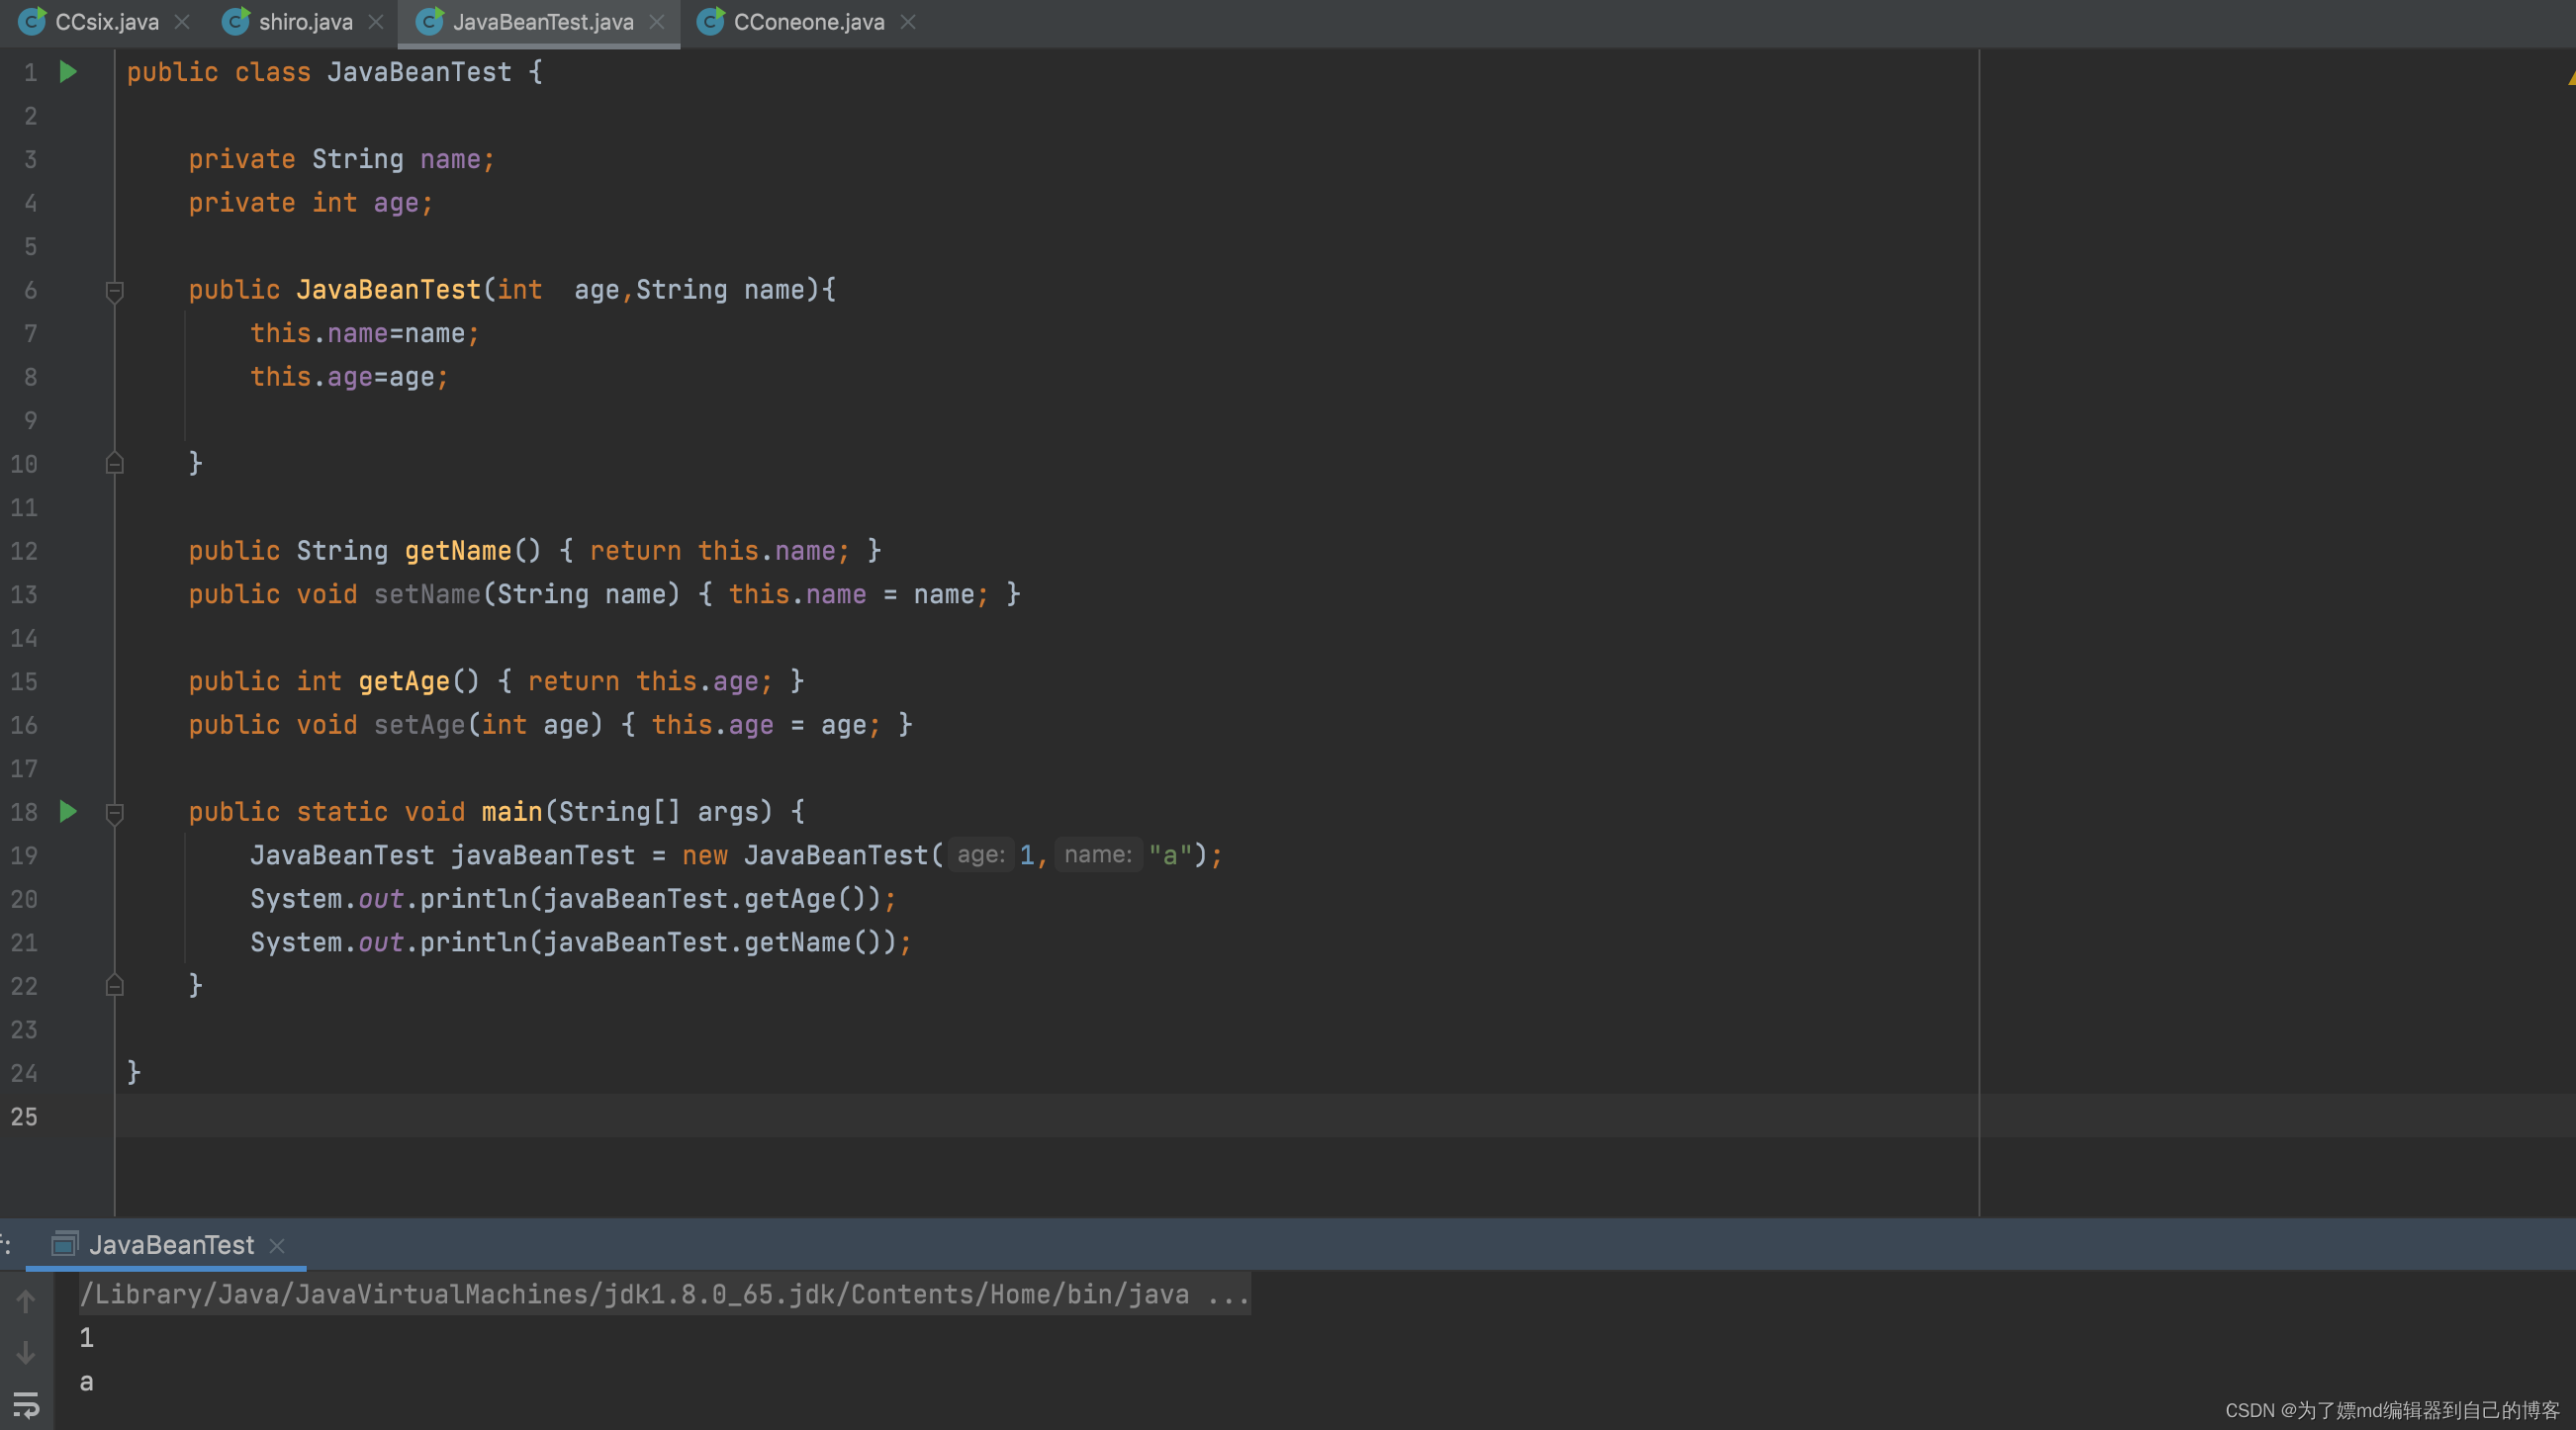Viewport: 2576px width, 1430px height.
Task: Click the CConeone.java class file icon
Action: [710, 21]
